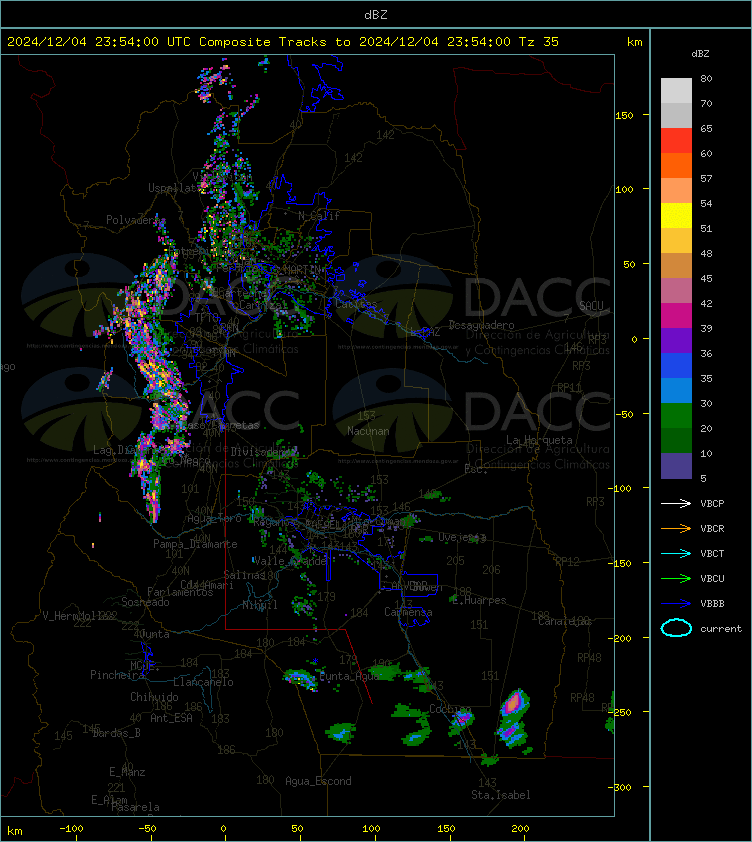
Task: Click the pink-core storm cell in southeast corner
Action: pyautogui.click(x=514, y=703)
